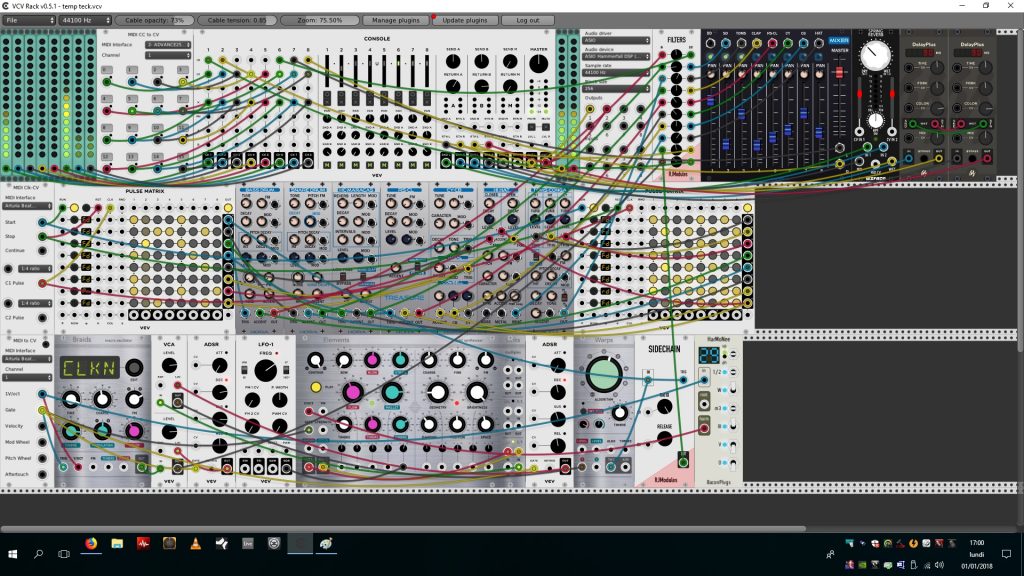Flip the LFO-1 left offset switch
The height and width of the screenshot is (576, 1024).
[x=244, y=370]
